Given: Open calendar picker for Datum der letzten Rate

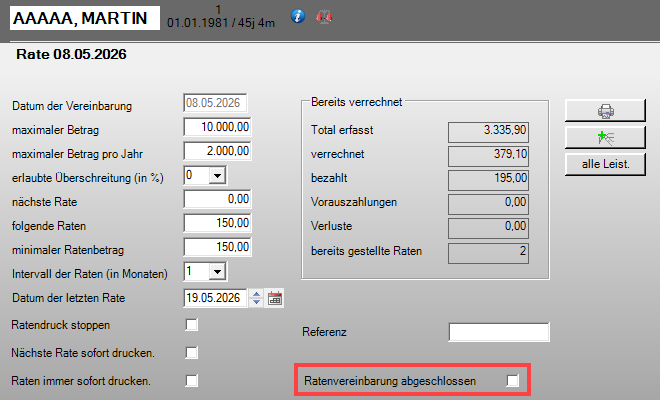Looking at the screenshot, I should click(x=275, y=298).
